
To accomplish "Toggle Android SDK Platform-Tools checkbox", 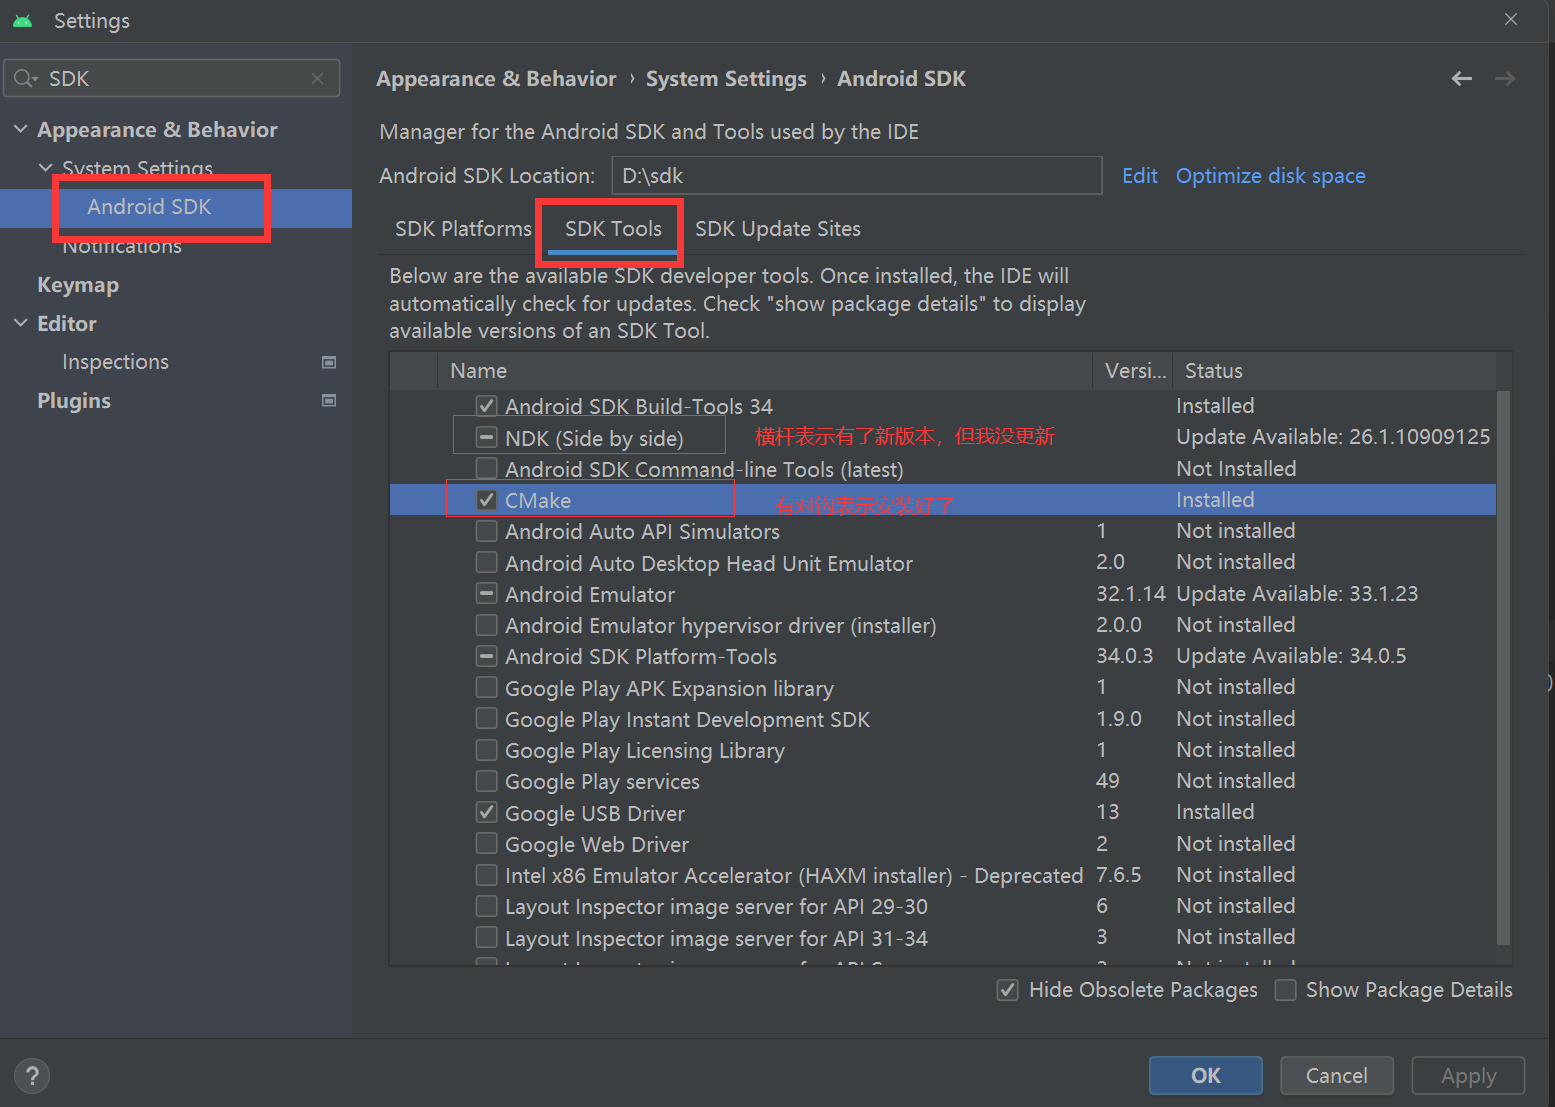I will tap(486, 656).
